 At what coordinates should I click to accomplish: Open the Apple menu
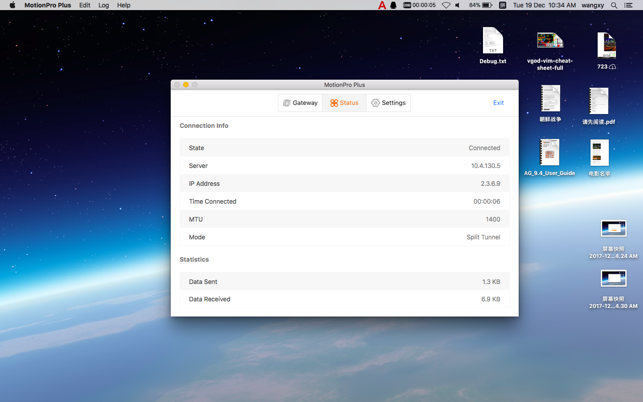pyautogui.click(x=12, y=5)
